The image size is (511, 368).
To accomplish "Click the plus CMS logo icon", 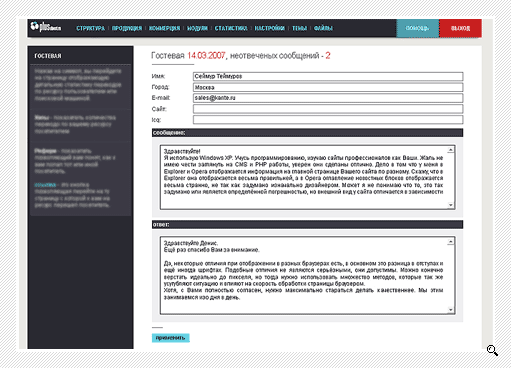I will coord(46,27).
